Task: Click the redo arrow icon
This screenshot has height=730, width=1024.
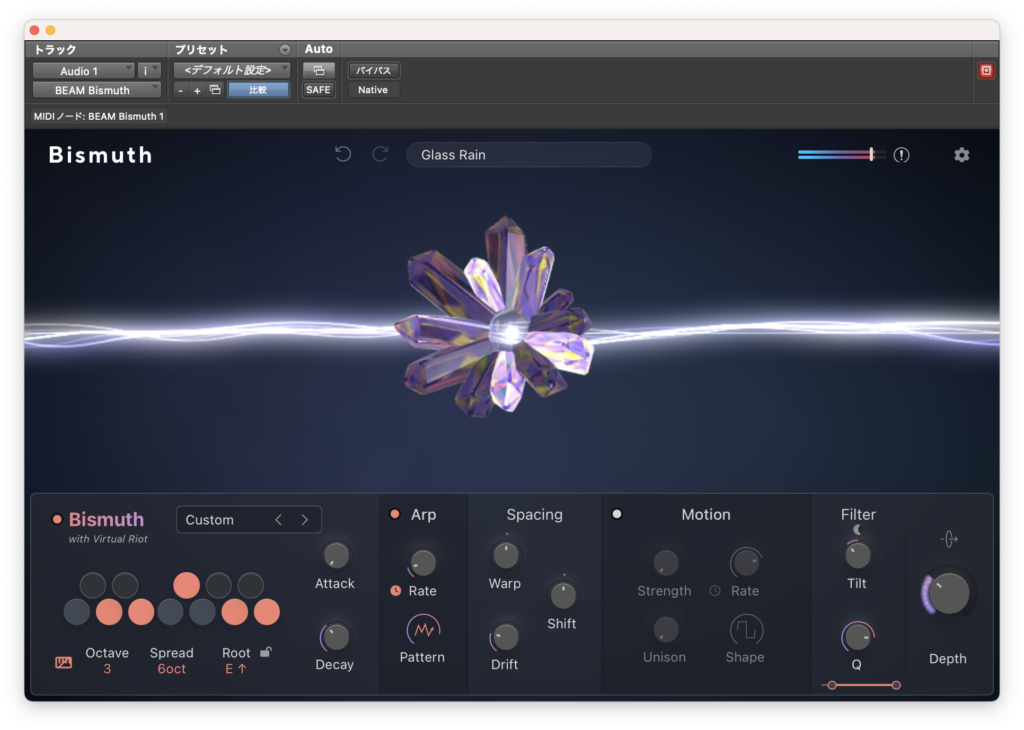Action: 381,154
